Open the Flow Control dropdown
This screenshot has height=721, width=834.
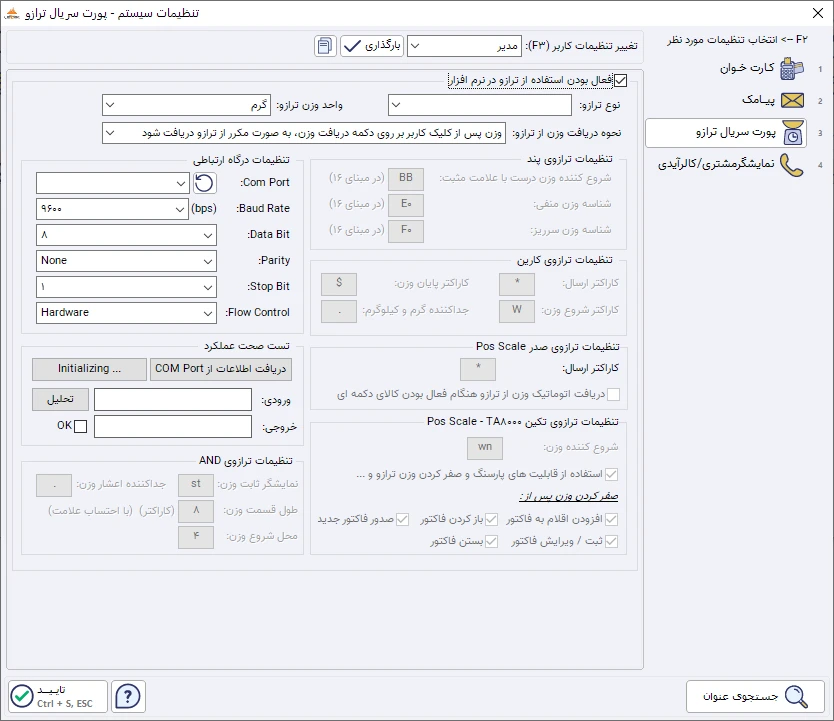[126, 312]
